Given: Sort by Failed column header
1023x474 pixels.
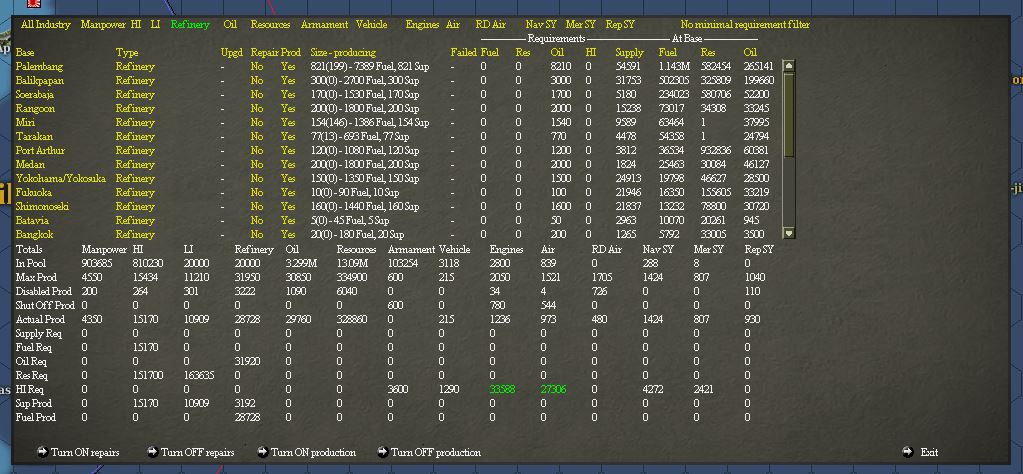Looking at the screenshot, I should pyautogui.click(x=463, y=52).
